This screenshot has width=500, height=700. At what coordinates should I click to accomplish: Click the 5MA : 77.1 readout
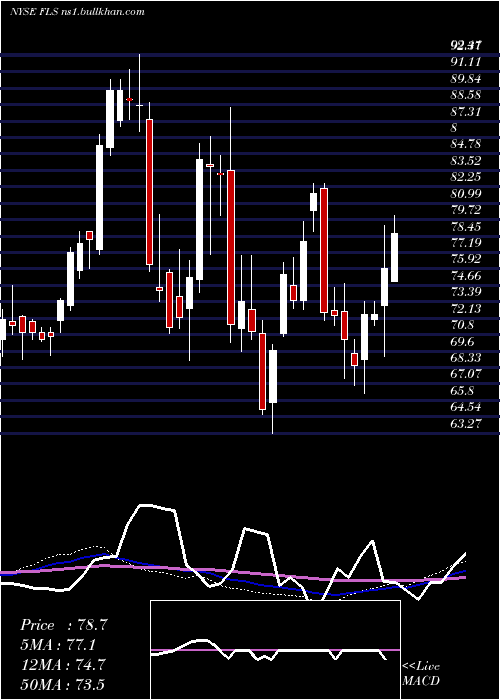click(59, 645)
